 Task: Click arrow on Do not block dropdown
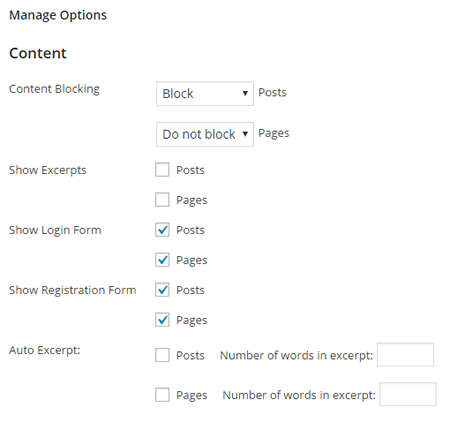[245, 134]
